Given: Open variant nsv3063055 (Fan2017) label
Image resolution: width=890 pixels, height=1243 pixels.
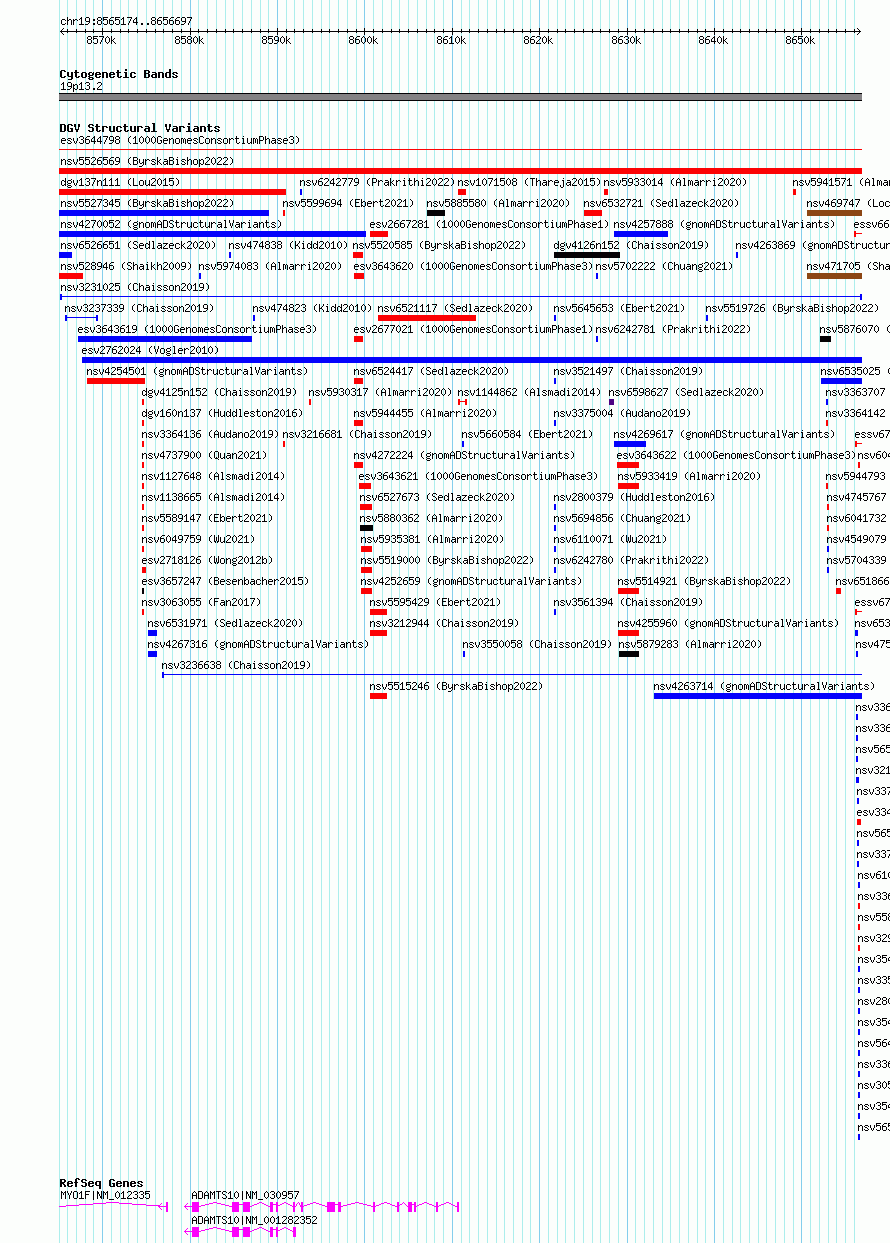Looking at the screenshot, I should (201, 603).
